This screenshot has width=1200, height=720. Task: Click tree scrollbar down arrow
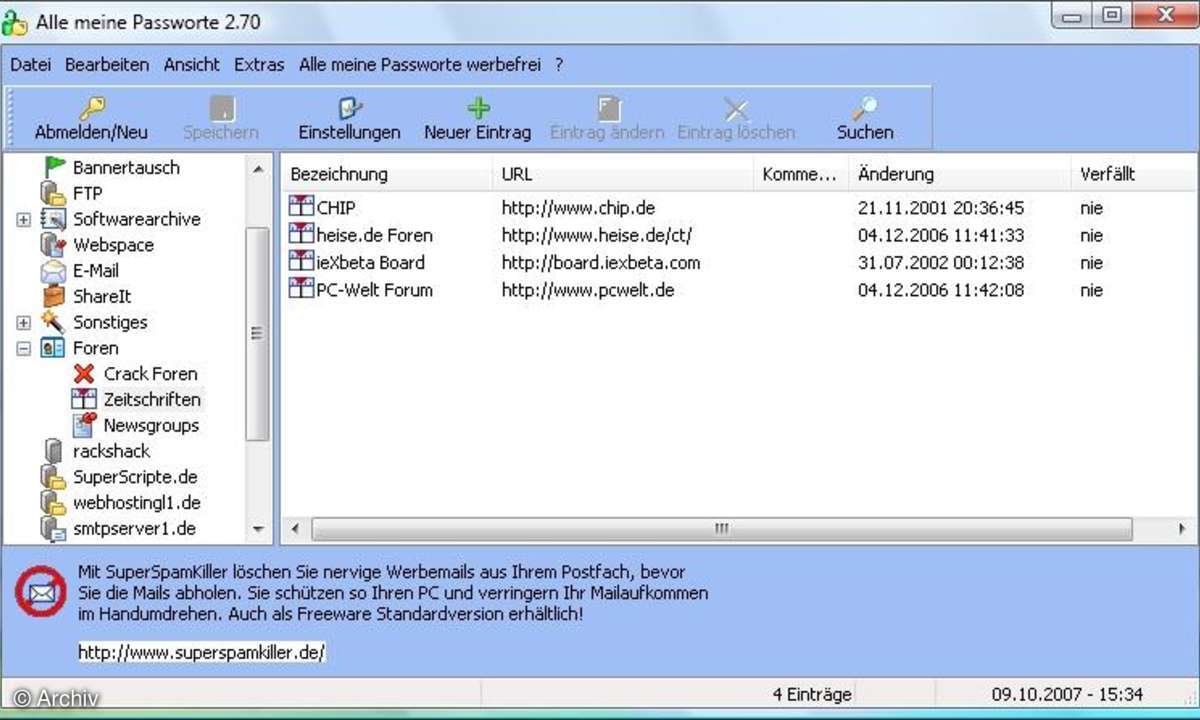click(258, 529)
